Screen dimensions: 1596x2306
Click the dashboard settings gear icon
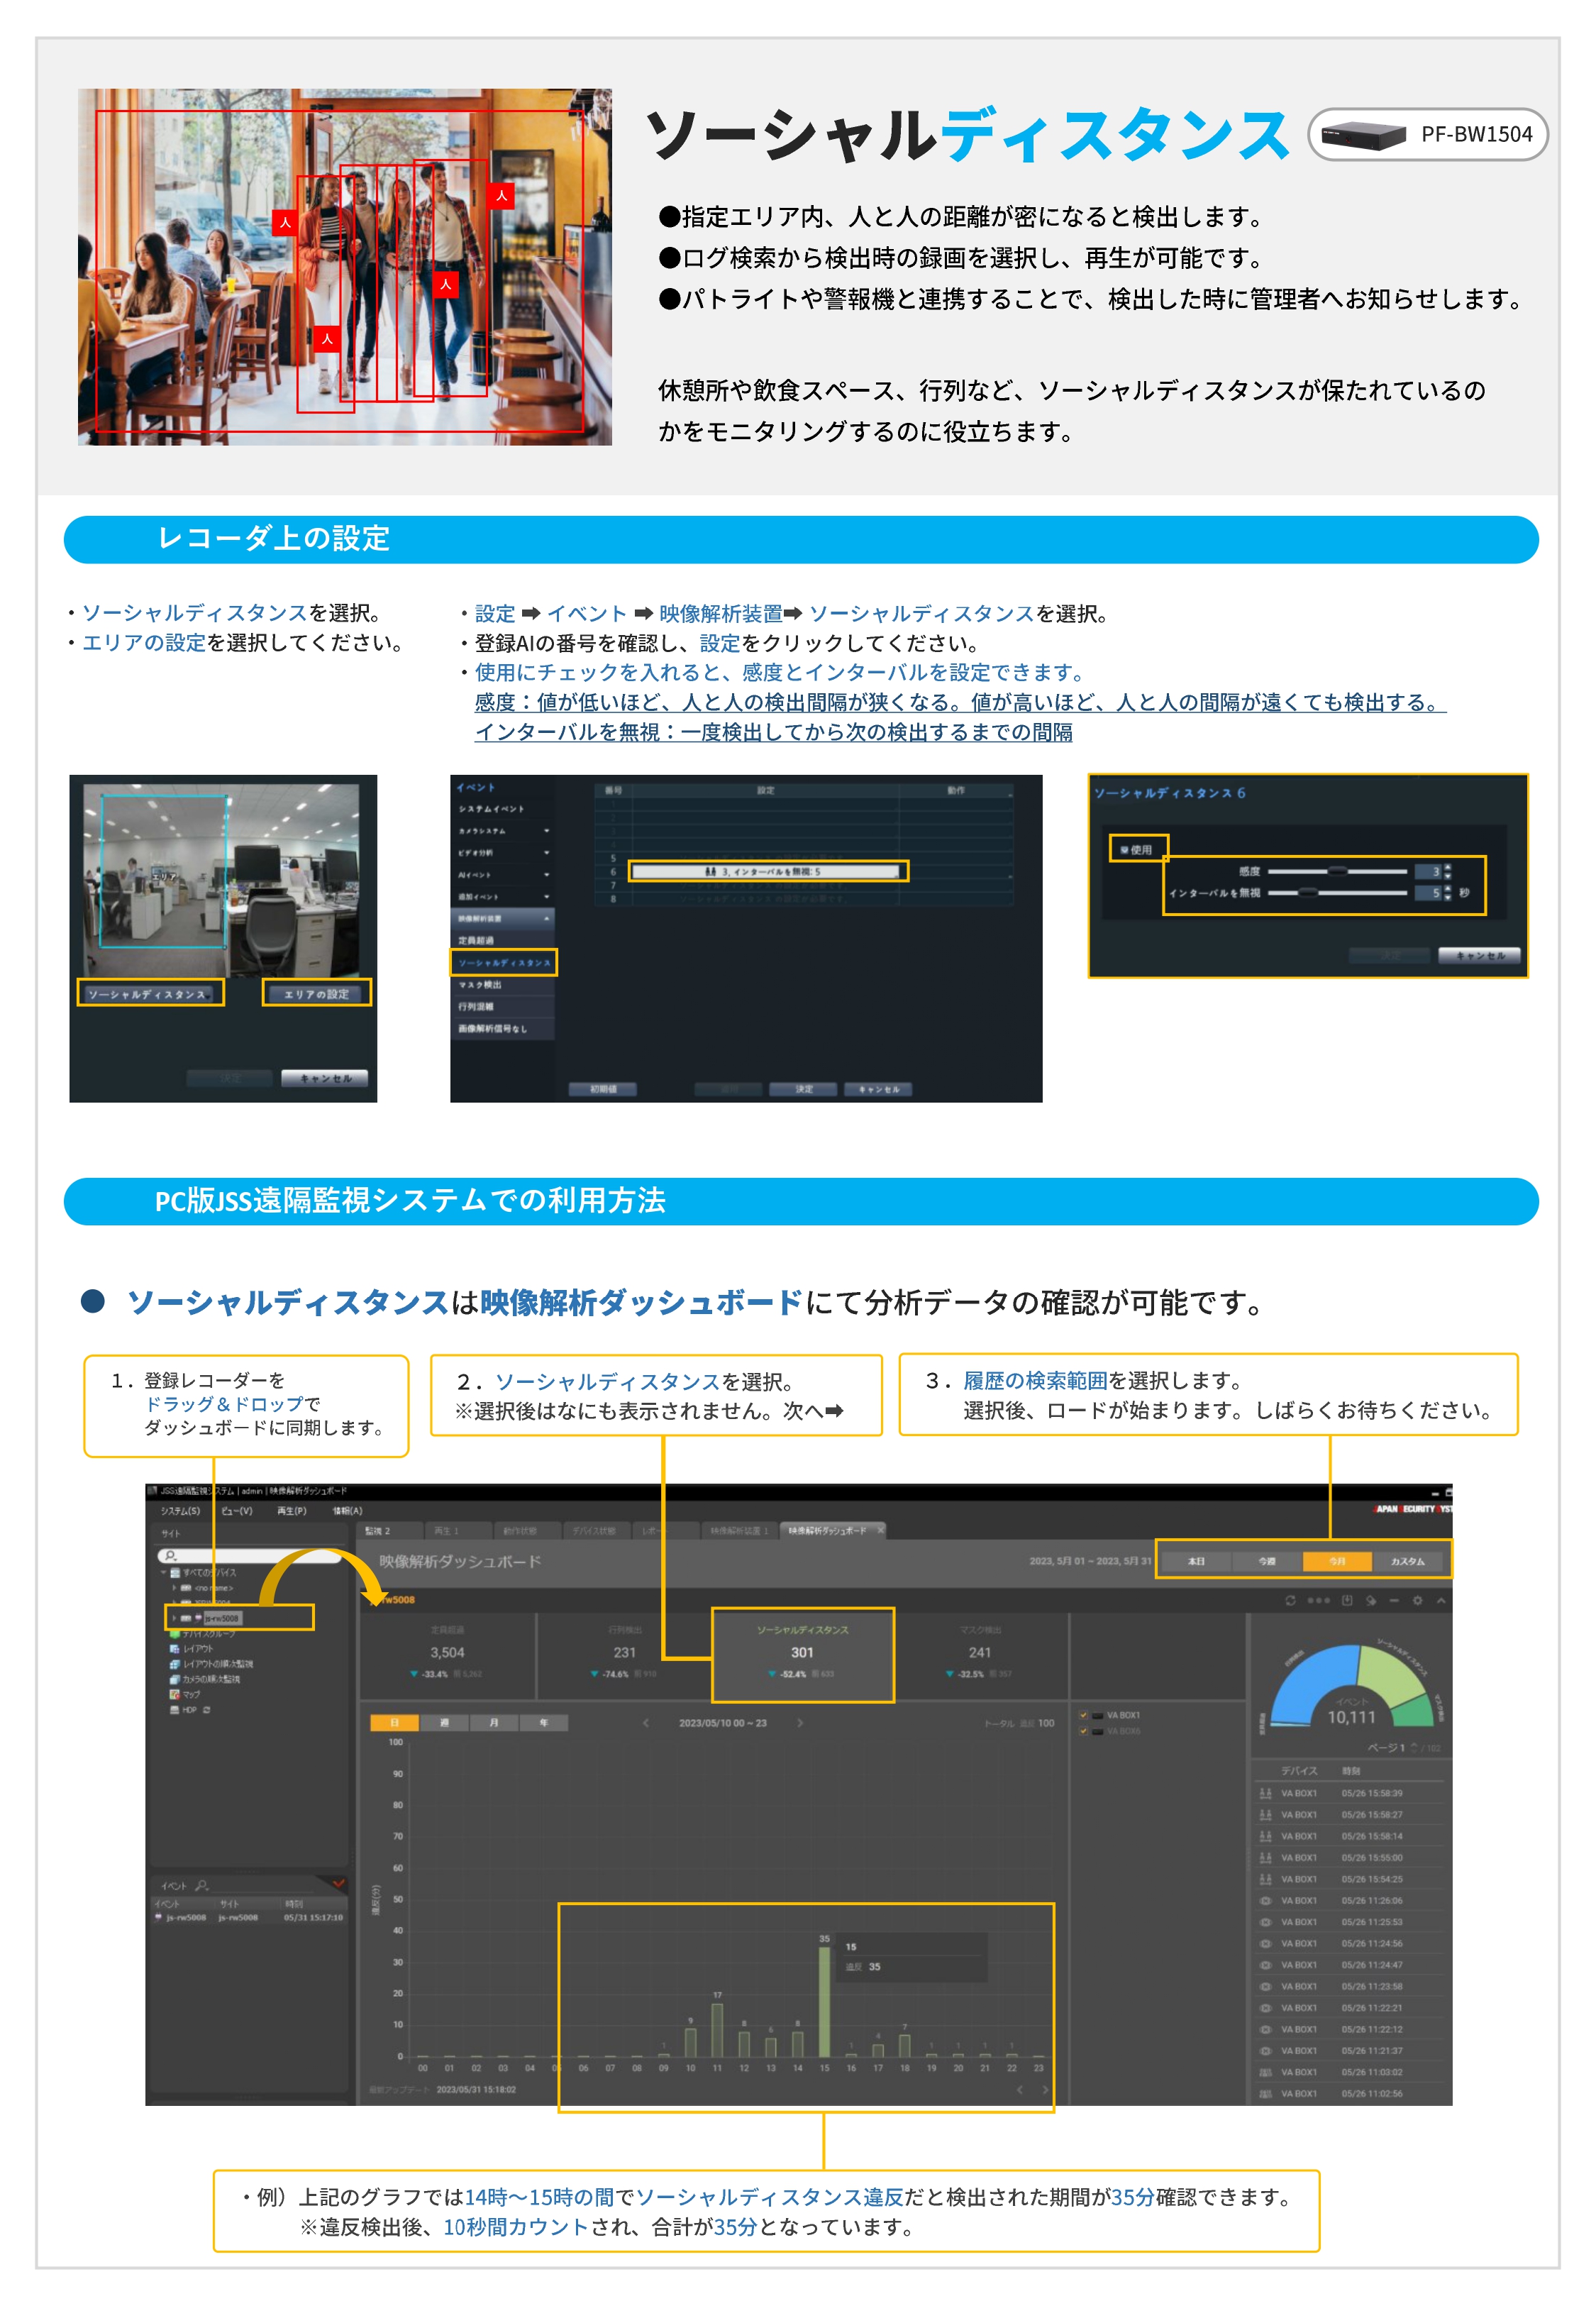1417,1601
